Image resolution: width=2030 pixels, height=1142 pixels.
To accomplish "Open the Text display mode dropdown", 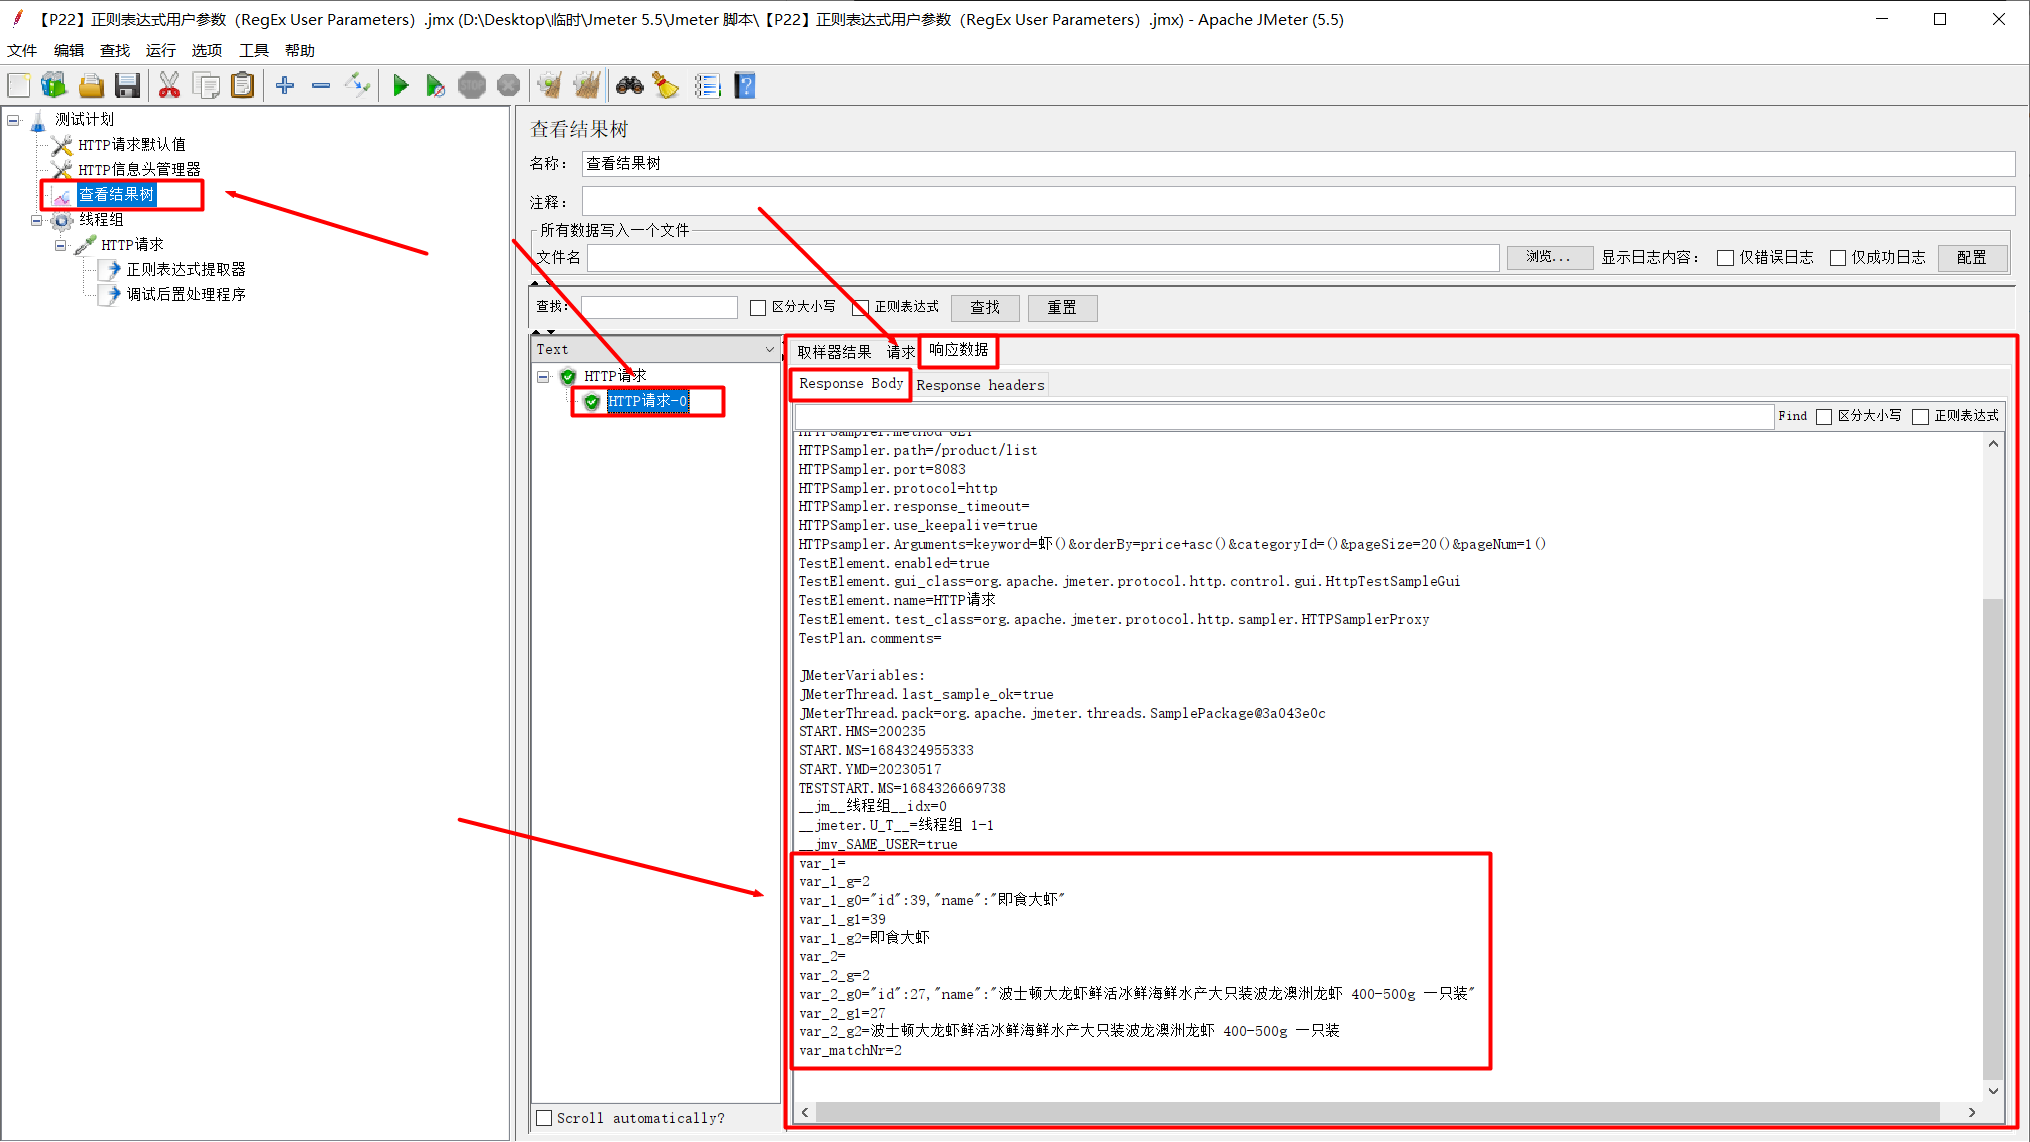I will pyautogui.click(x=768, y=349).
